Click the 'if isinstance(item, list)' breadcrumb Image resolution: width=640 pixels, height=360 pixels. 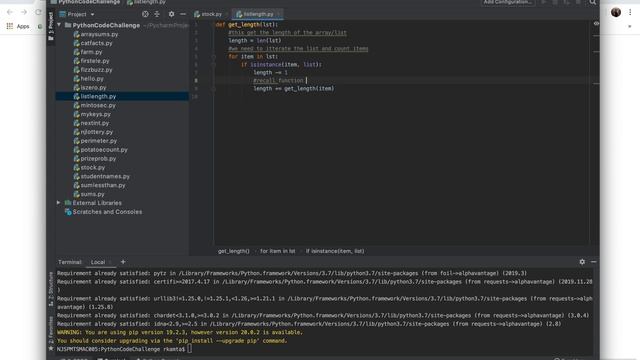(335, 251)
